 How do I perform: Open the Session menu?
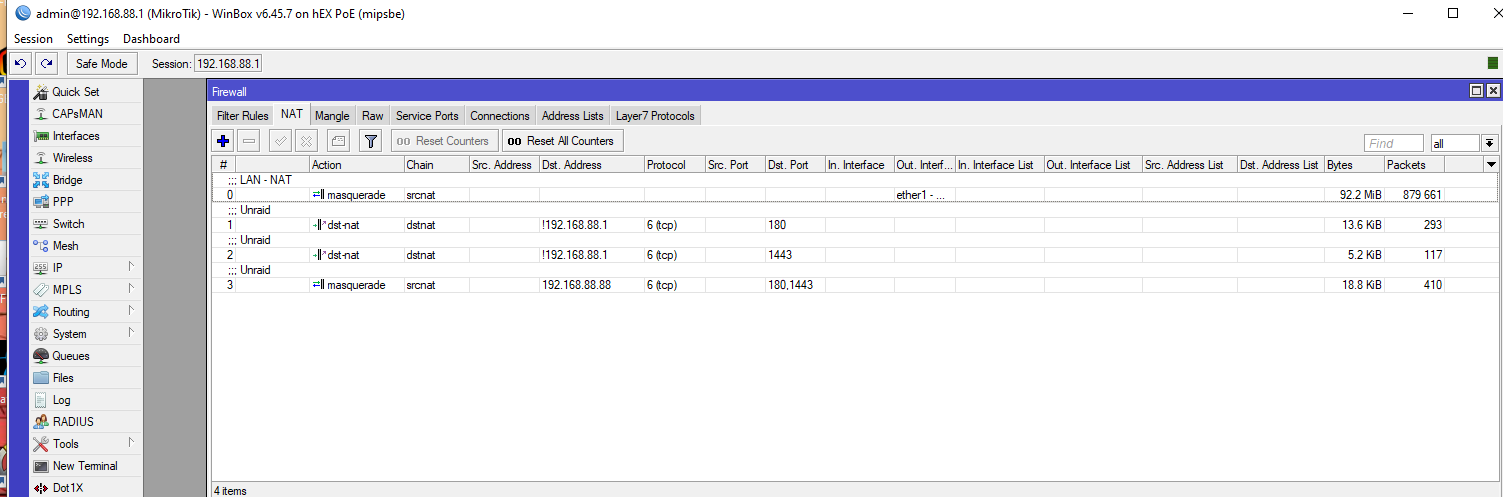tap(33, 39)
